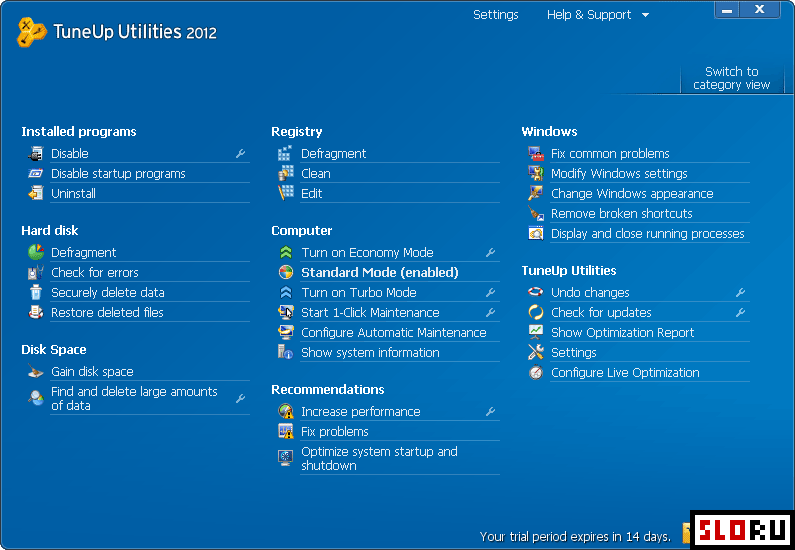This screenshot has height=550, width=795.
Task: Click the wrench next to Economy Mode
Action: pyautogui.click(x=490, y=252)
